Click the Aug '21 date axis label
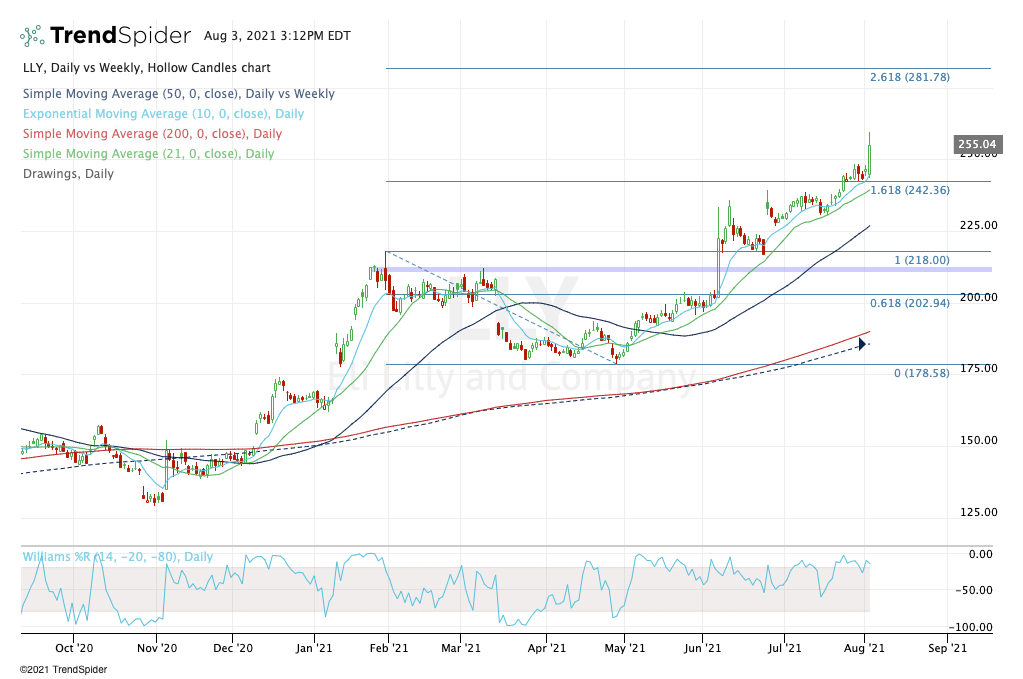 coord(865,648)
